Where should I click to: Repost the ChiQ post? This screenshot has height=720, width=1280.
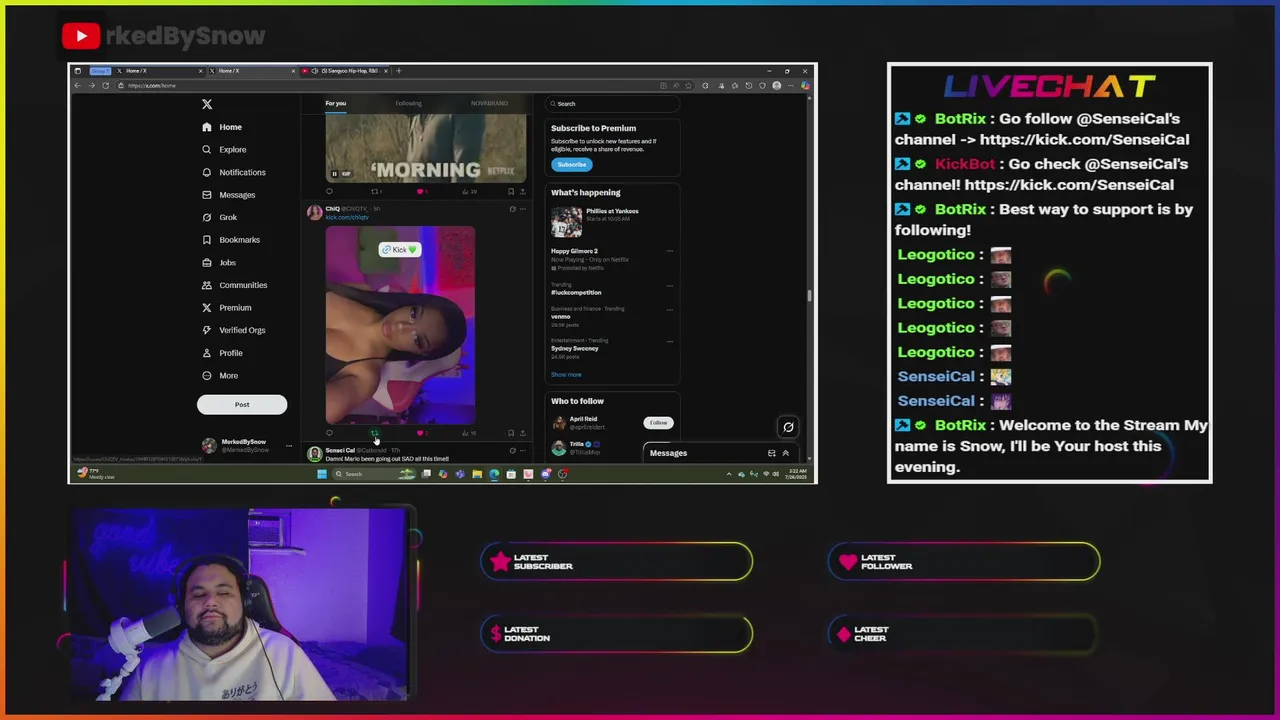point(375,433)
